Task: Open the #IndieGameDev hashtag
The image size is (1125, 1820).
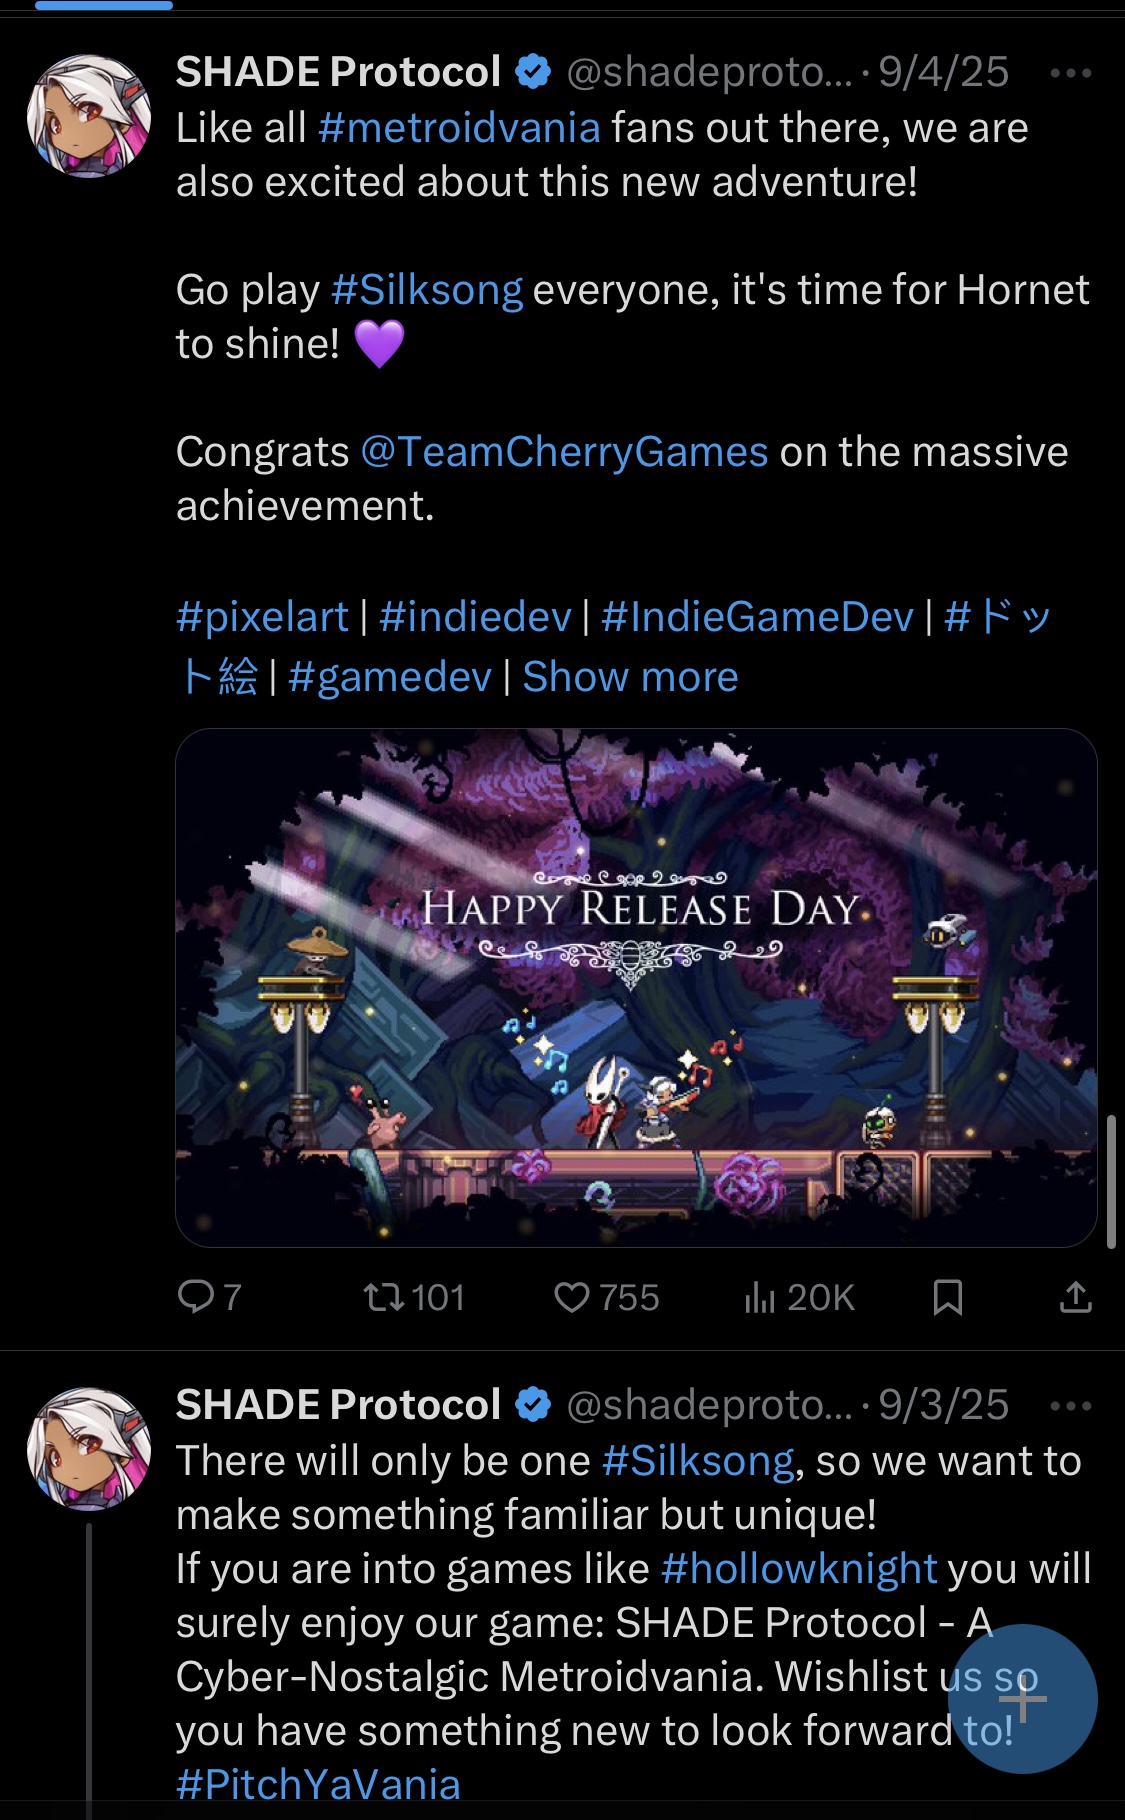Action: (757, 617)
